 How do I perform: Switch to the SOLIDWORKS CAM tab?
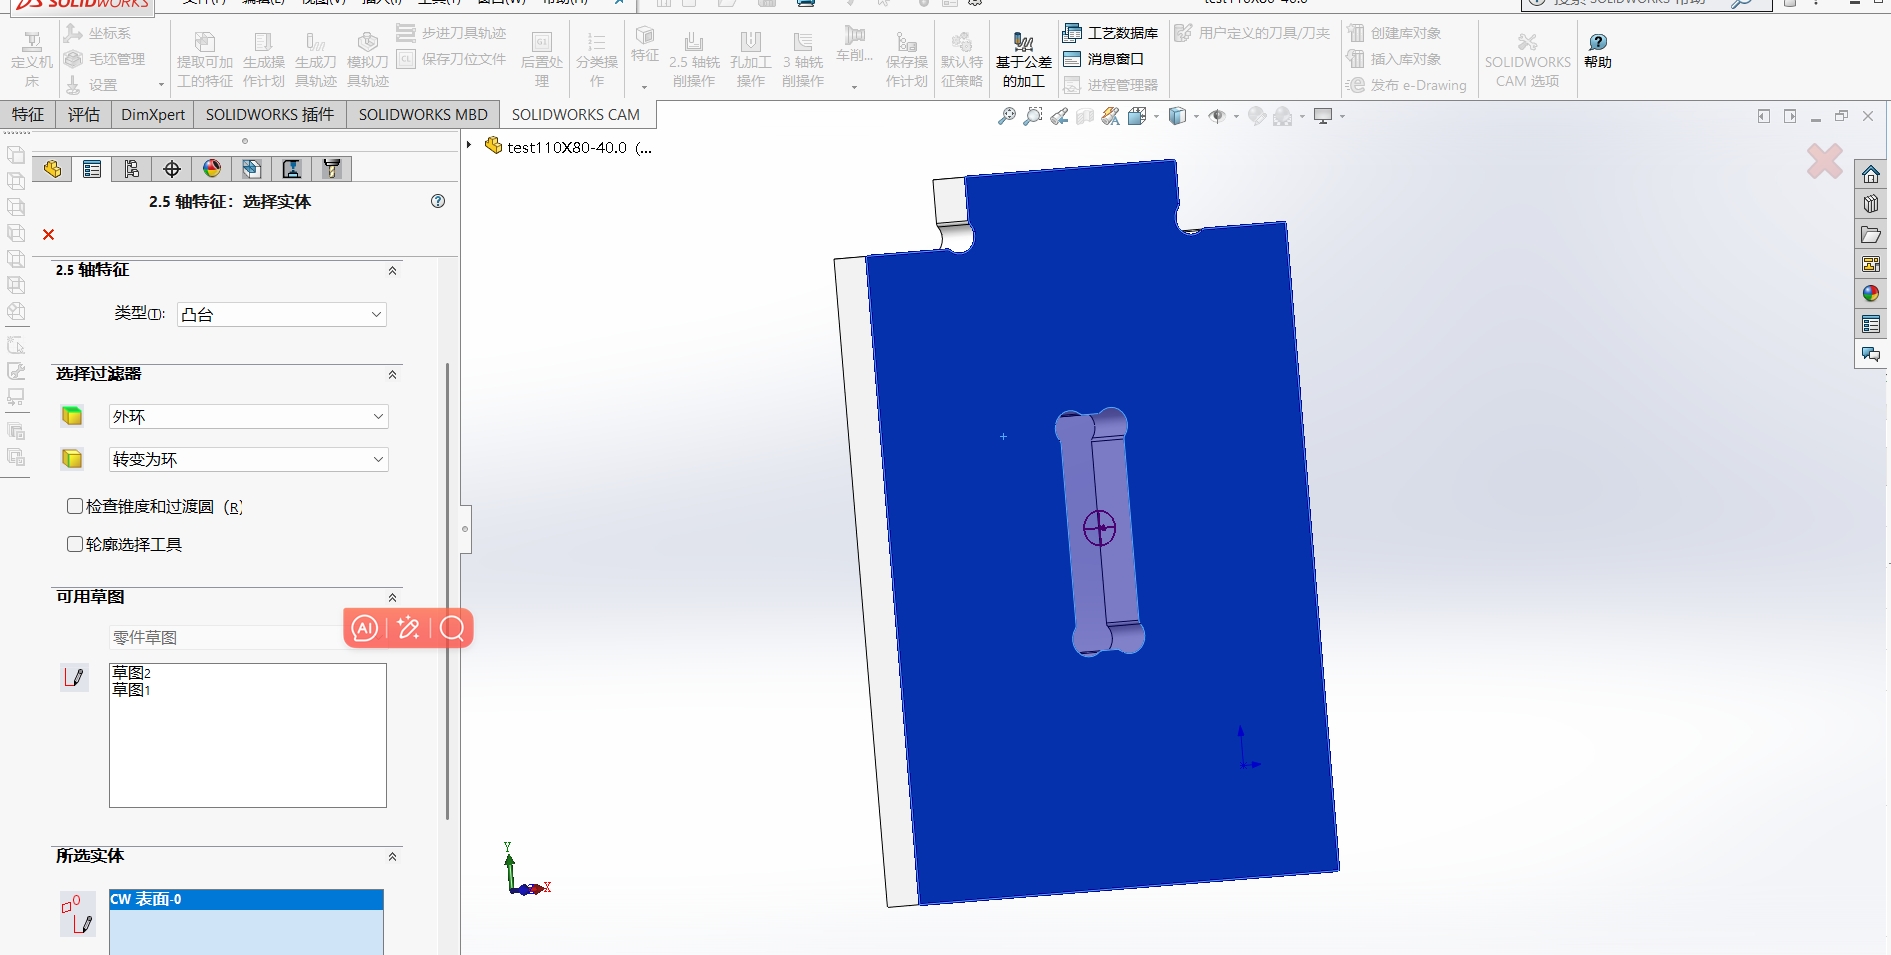click(x=576, y=114)
